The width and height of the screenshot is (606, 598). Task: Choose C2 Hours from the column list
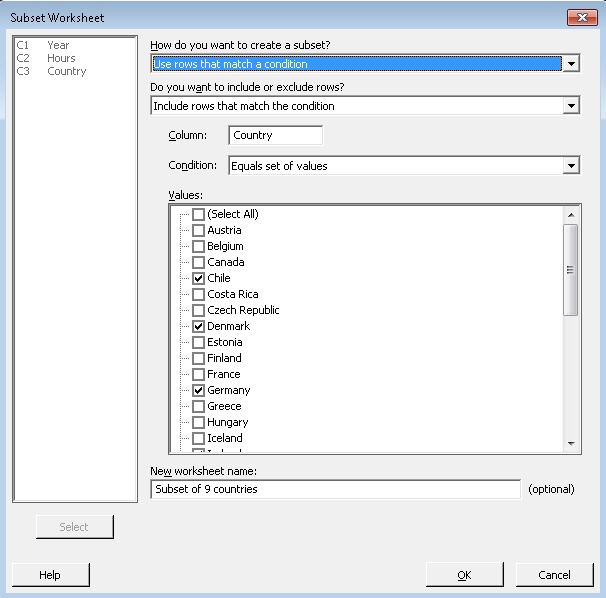point(60,58)
